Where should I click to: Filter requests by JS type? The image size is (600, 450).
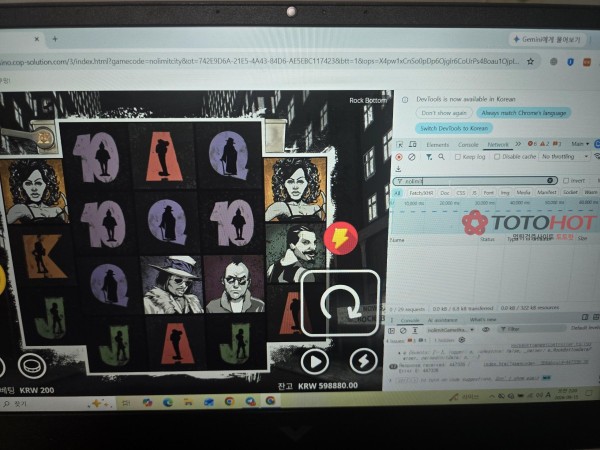coord(474,193)
